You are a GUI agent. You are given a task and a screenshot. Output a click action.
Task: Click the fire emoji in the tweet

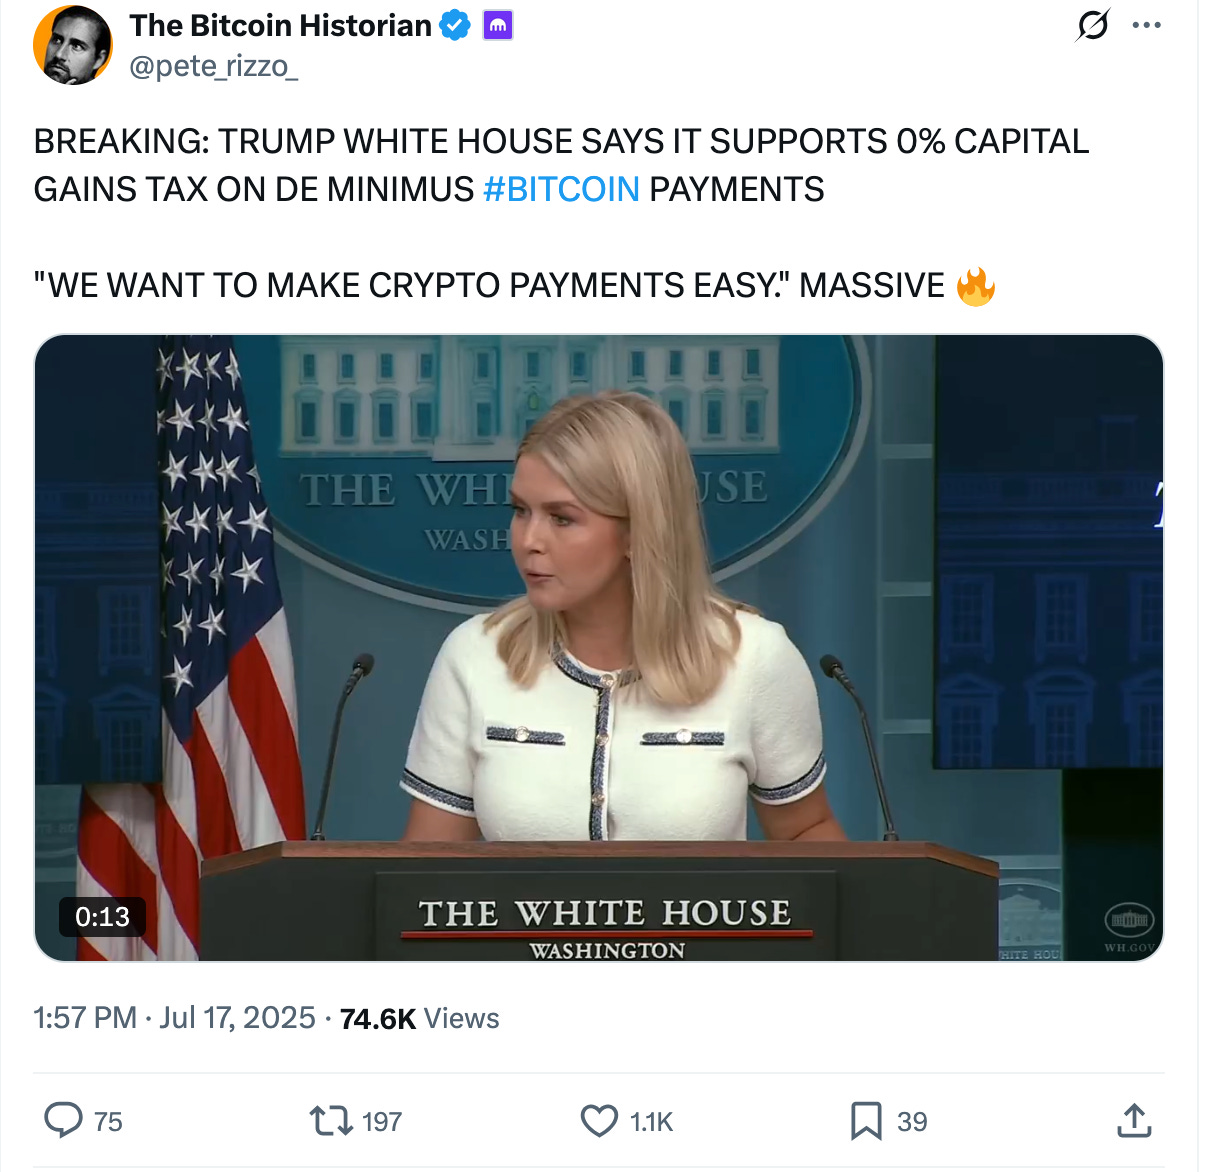[976, 286]
